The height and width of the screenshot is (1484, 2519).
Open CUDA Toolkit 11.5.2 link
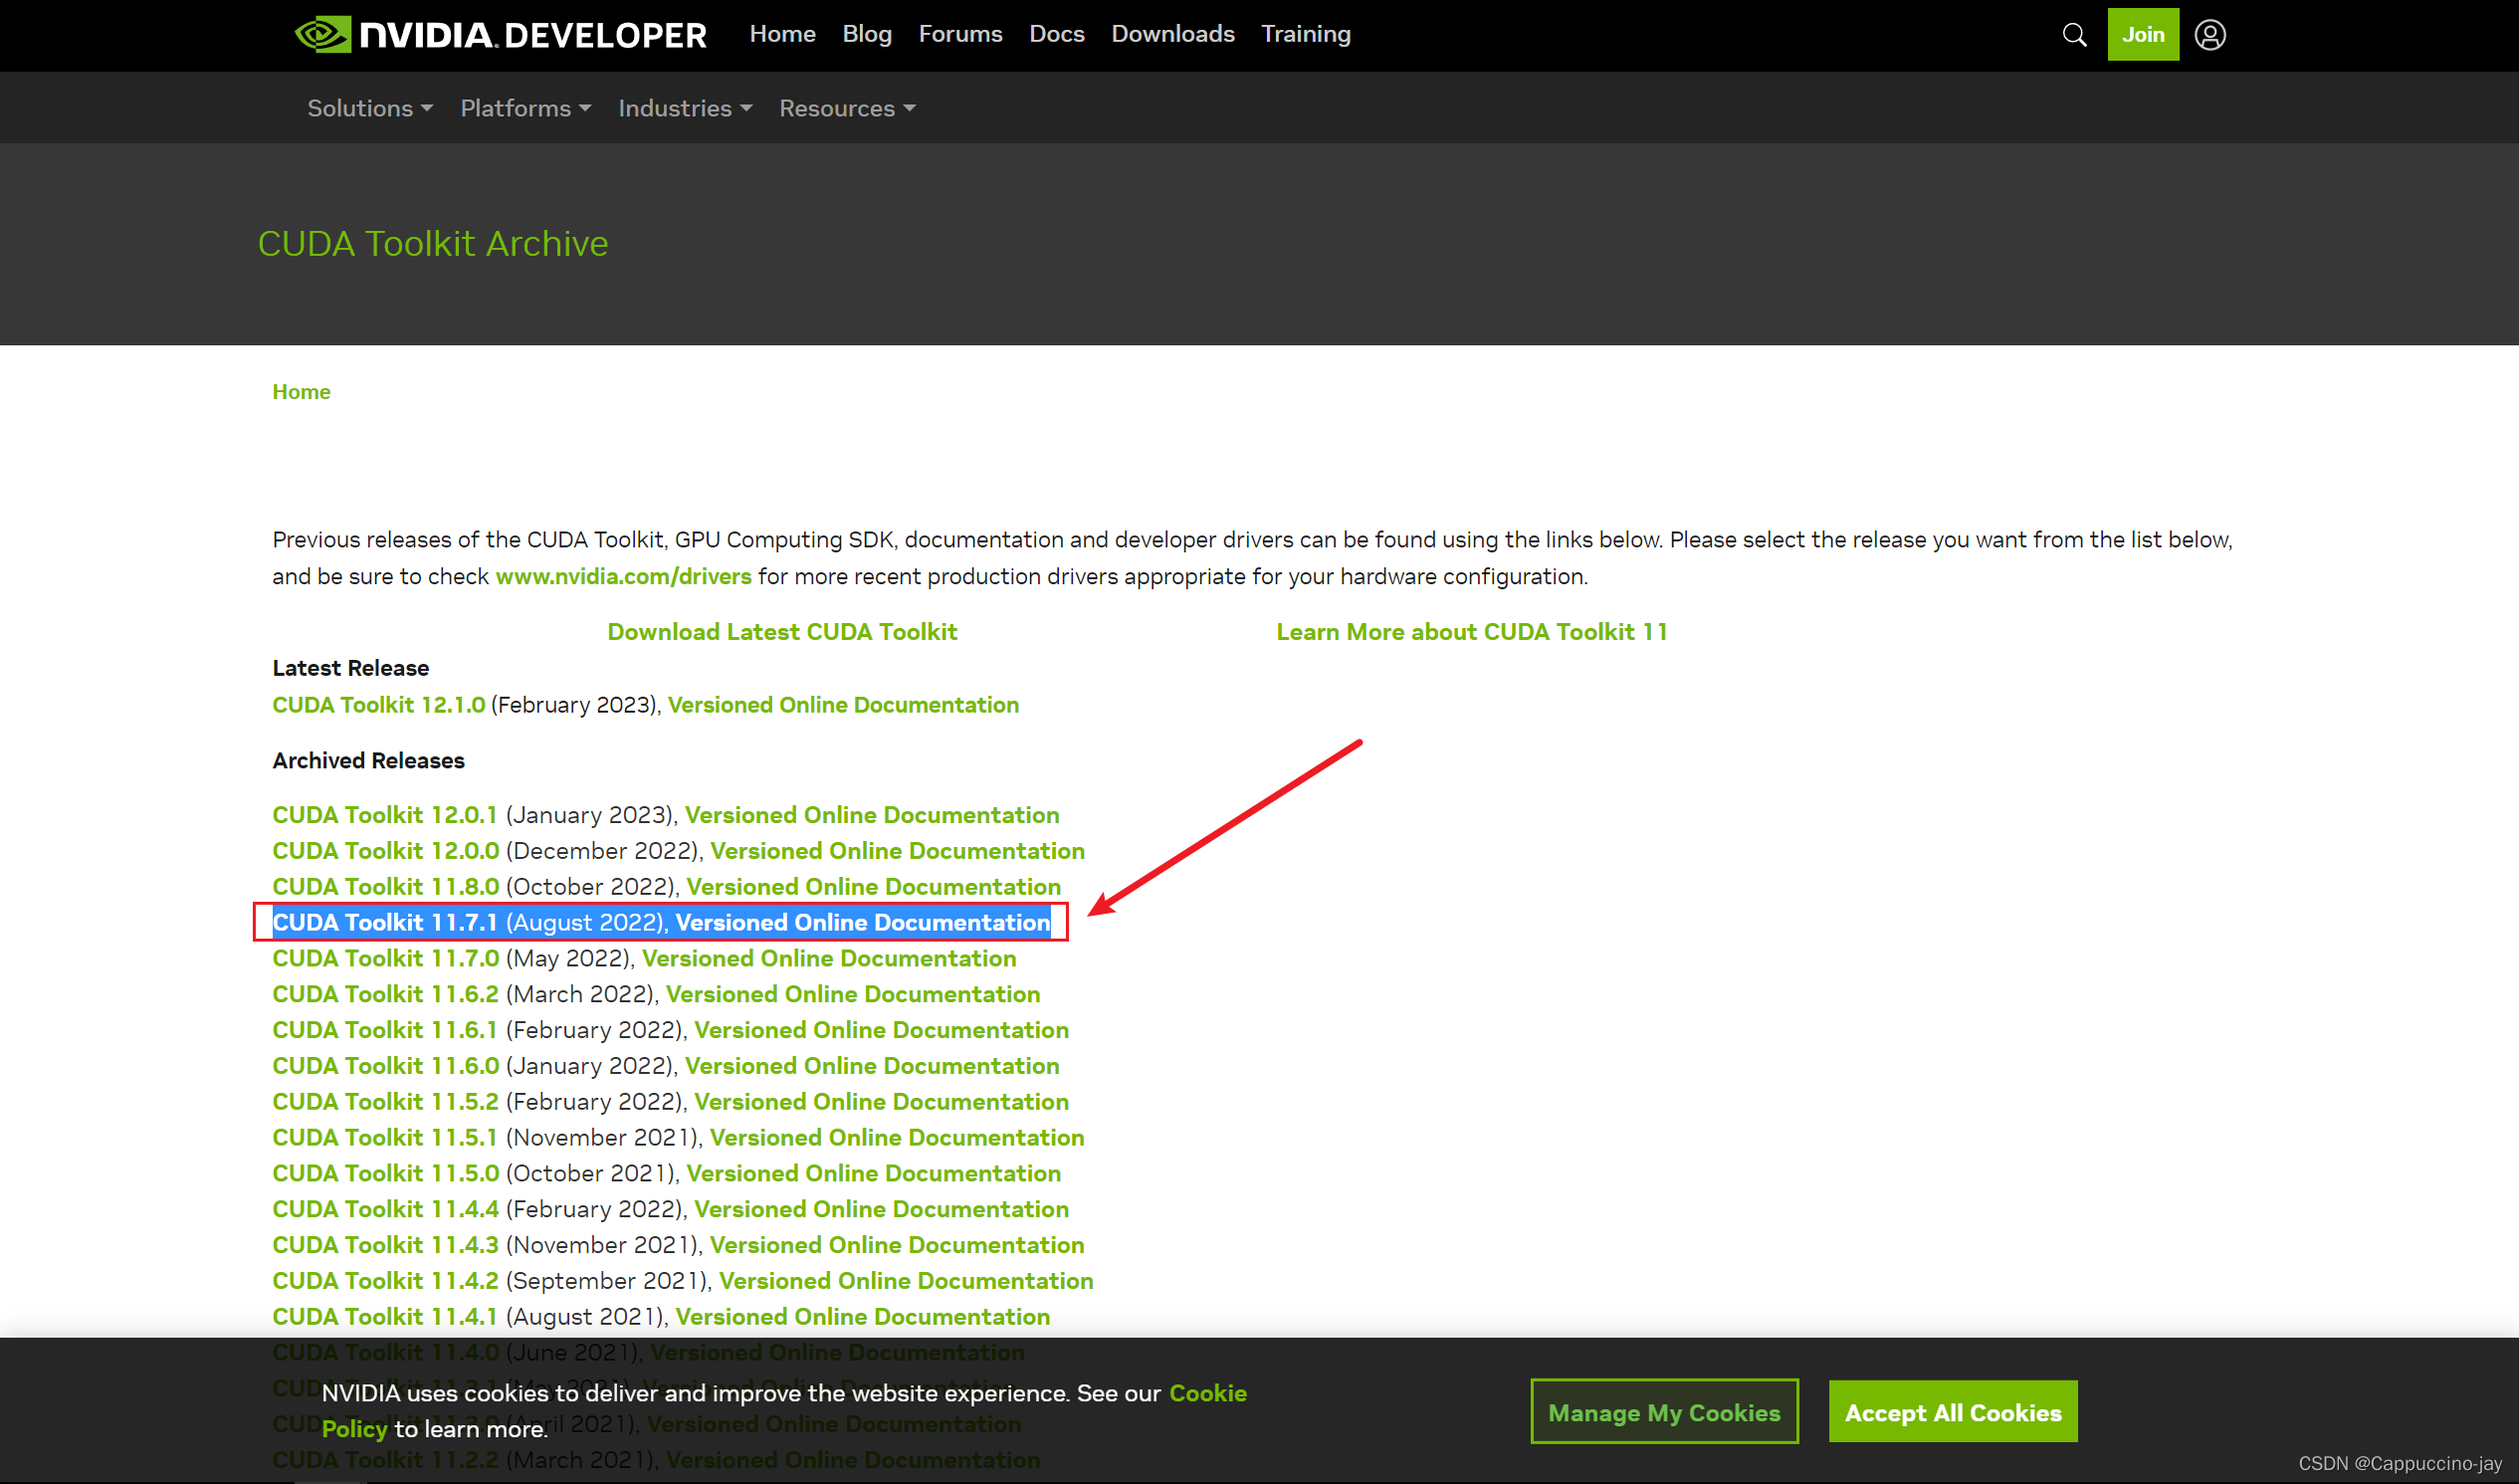[x=385, y=1103]
